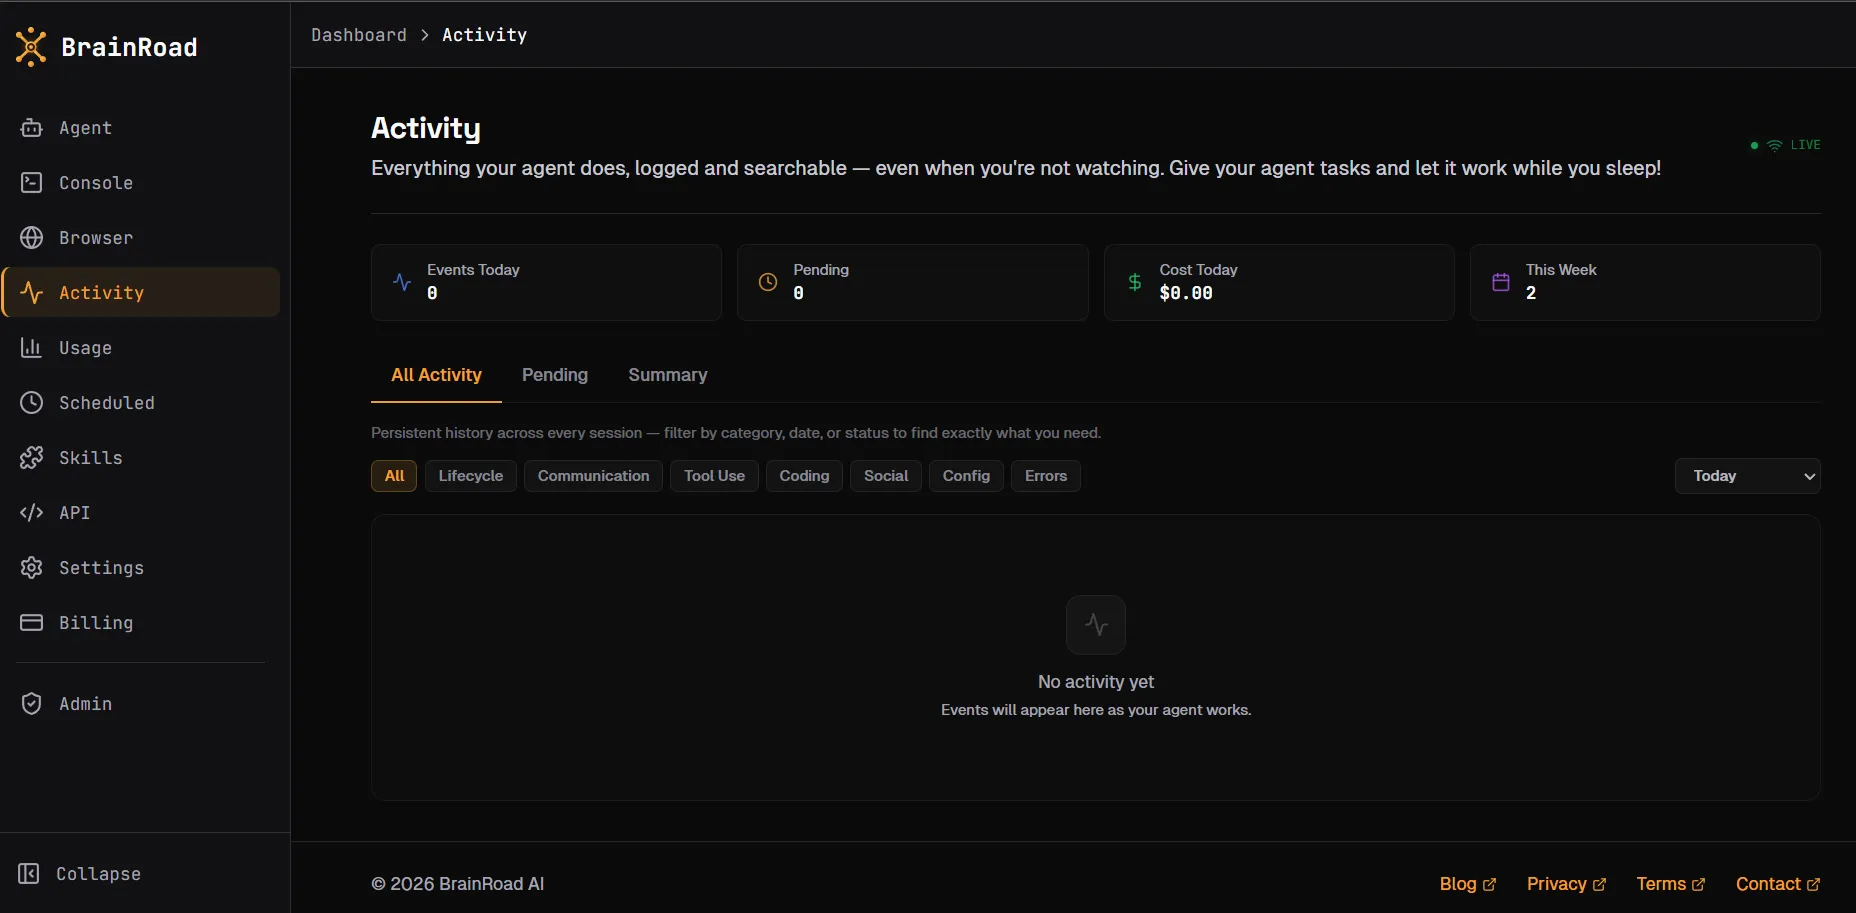The height and width of the screenshot is (913, 1856).
Task: Open the Usage page from sidebar
Action: tap(141, 348)
